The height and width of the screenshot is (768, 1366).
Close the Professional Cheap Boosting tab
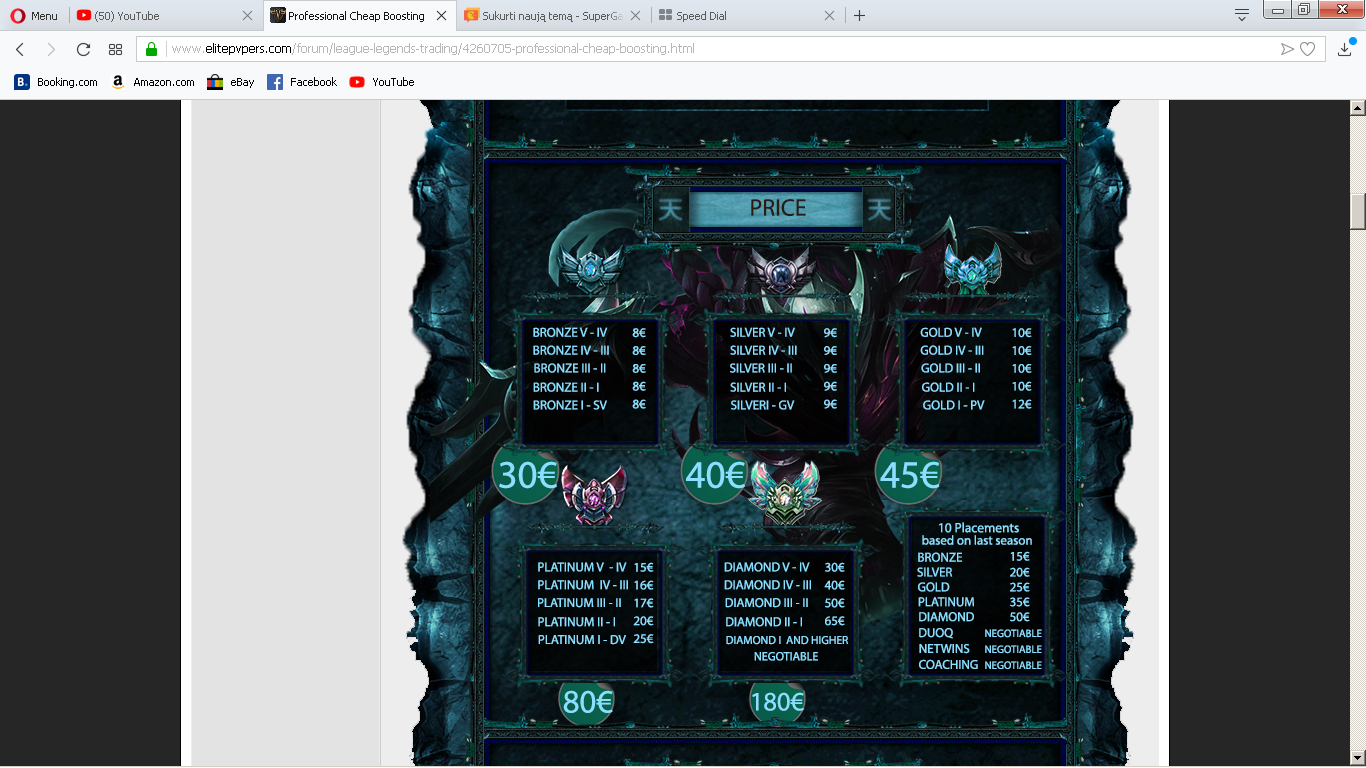(x=441, y=16)
